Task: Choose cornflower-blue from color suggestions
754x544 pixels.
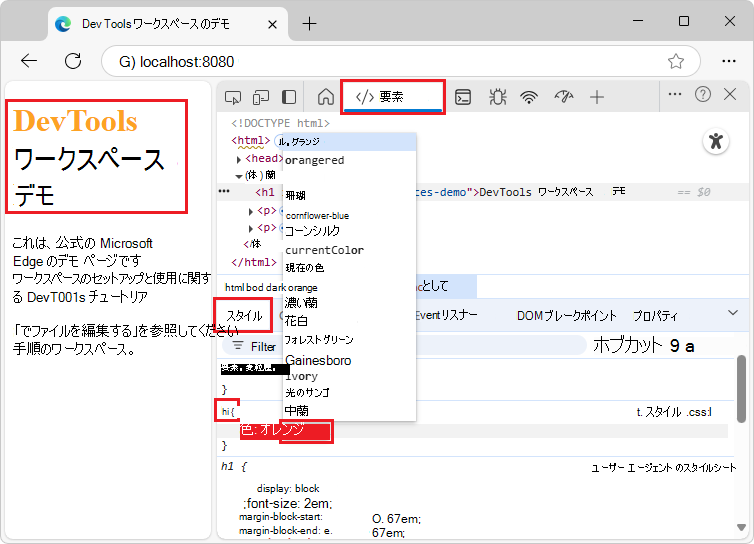Action: coord(349,215)
